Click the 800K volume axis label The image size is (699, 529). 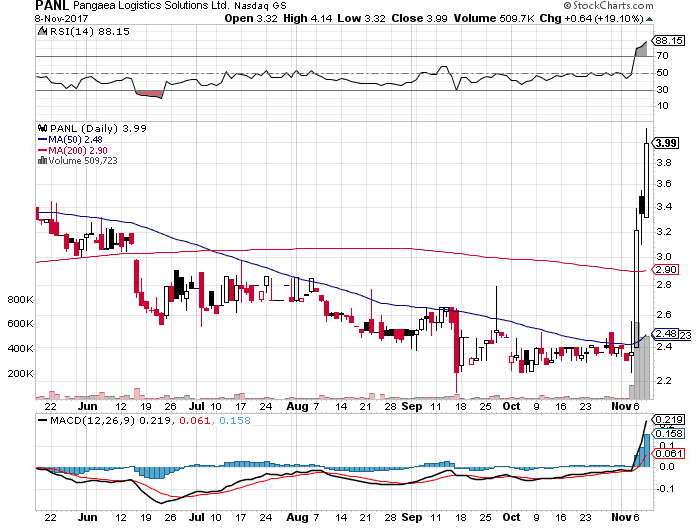click(20, 299)
